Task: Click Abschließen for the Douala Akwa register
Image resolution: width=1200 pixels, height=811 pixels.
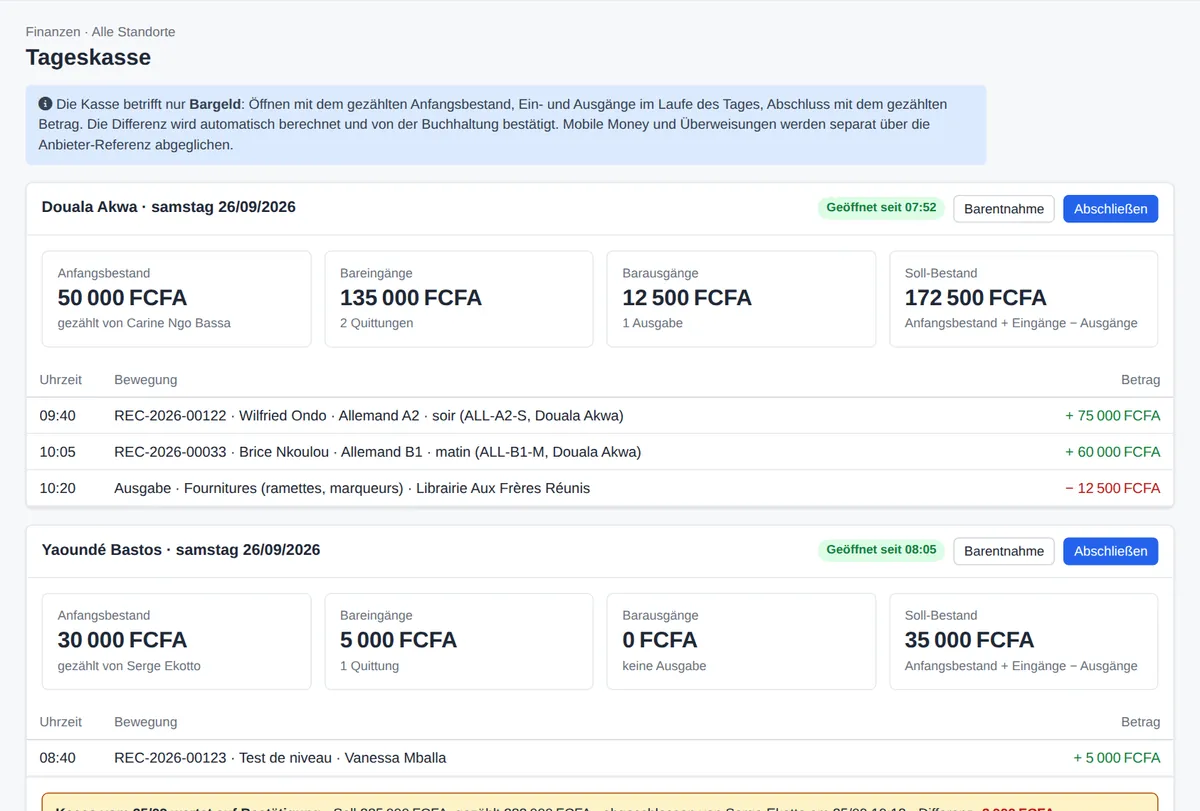Action: pos(1110,209)
